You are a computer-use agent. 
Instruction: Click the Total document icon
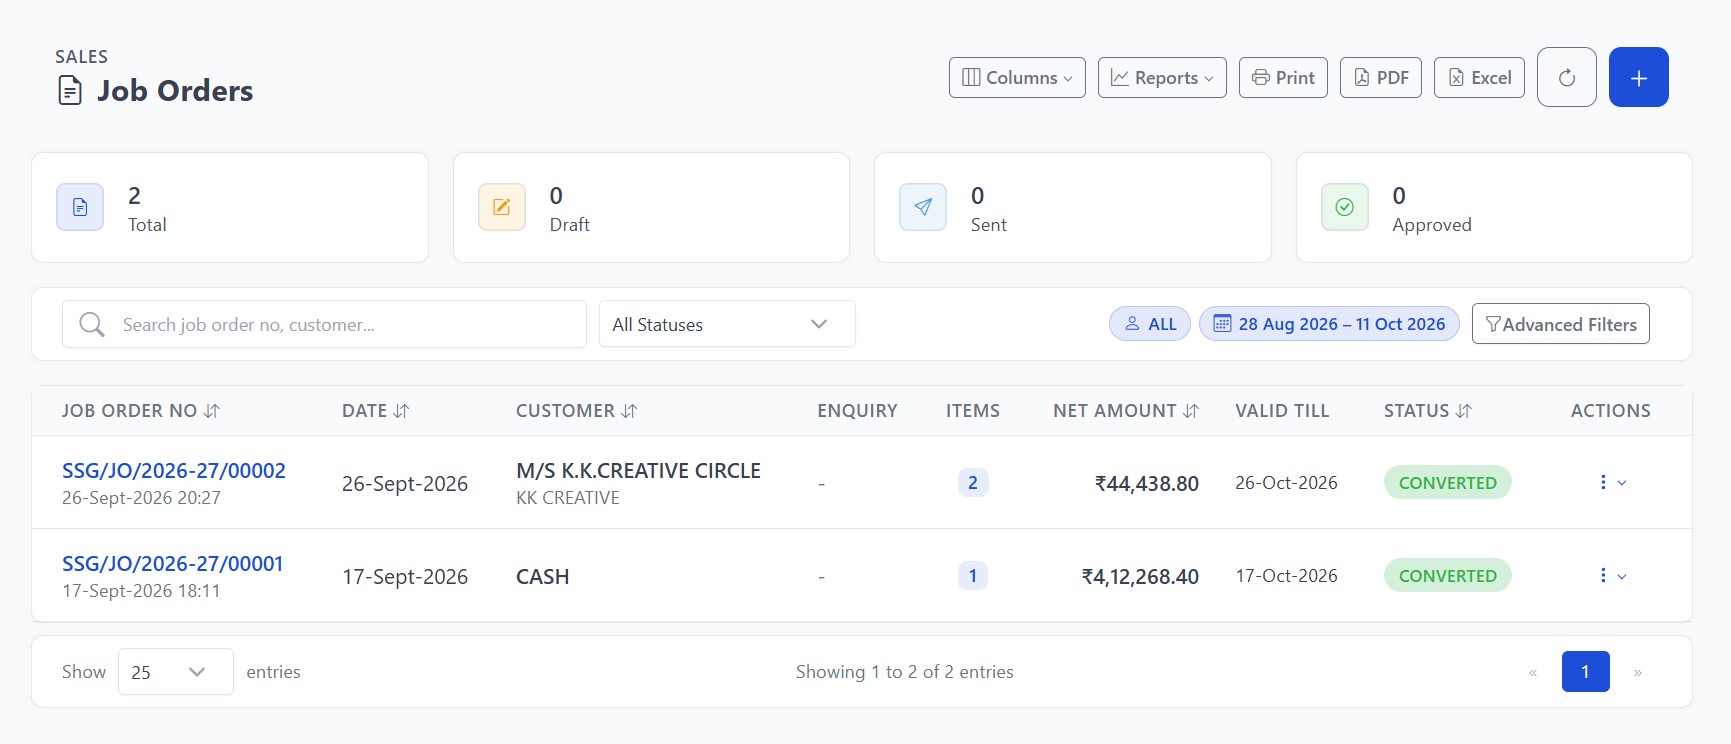pyautogui.click(x=80, y=207)
